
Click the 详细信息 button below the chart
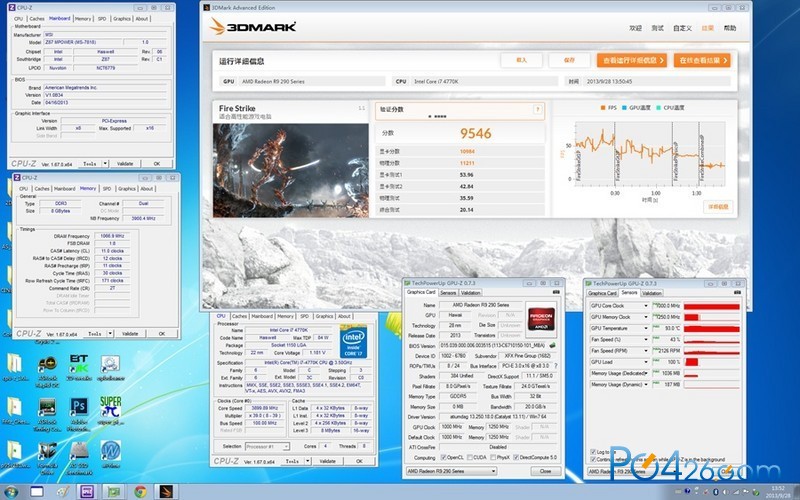718,207
